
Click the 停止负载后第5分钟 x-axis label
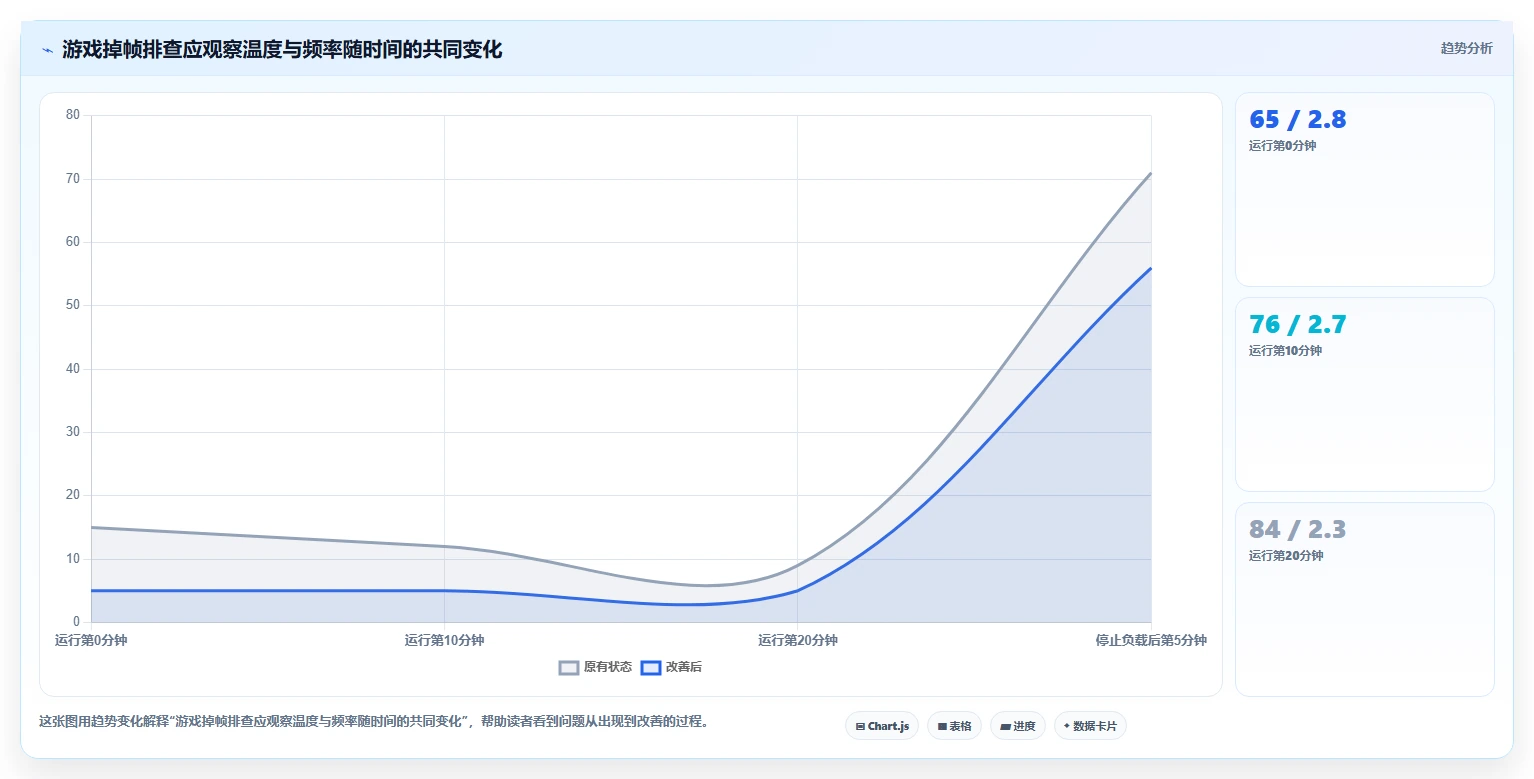point(1151,641)
